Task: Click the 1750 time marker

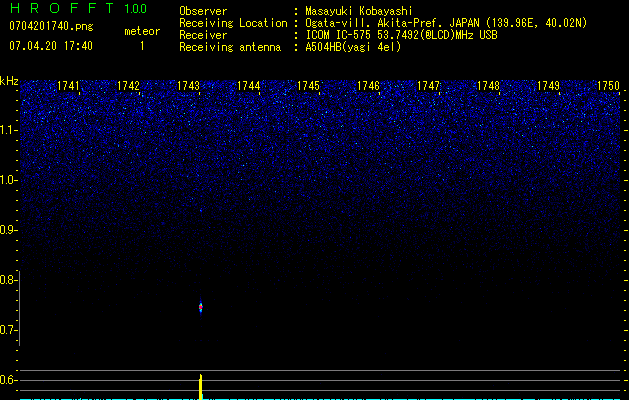Action: click(x=608, y=87)
